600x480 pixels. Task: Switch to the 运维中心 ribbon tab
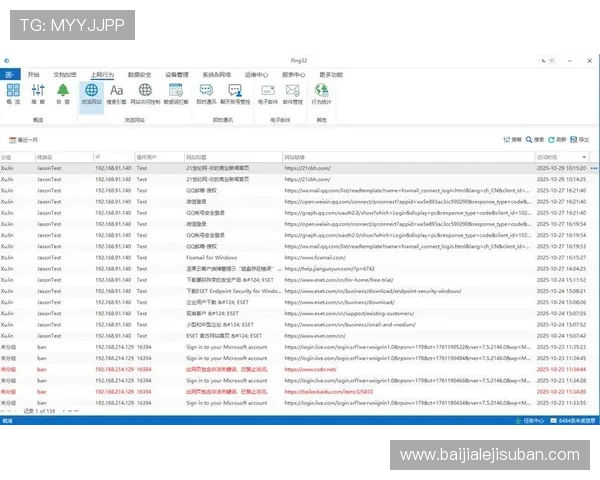click(256, 75)
